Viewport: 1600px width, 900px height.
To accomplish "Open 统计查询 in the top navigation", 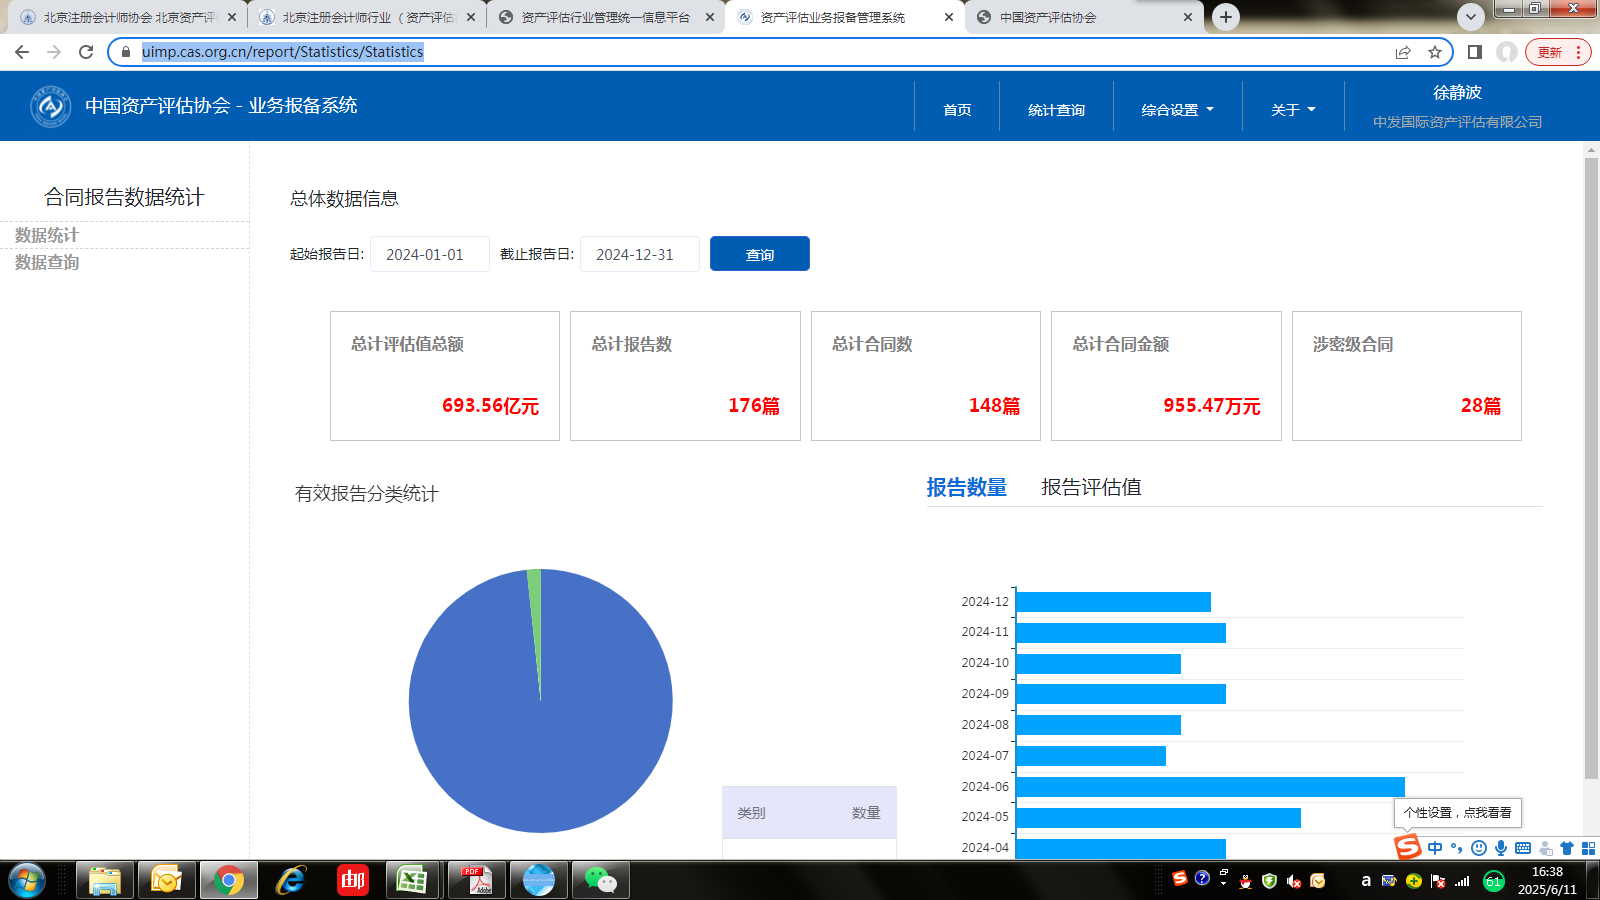I will 1056,110.
